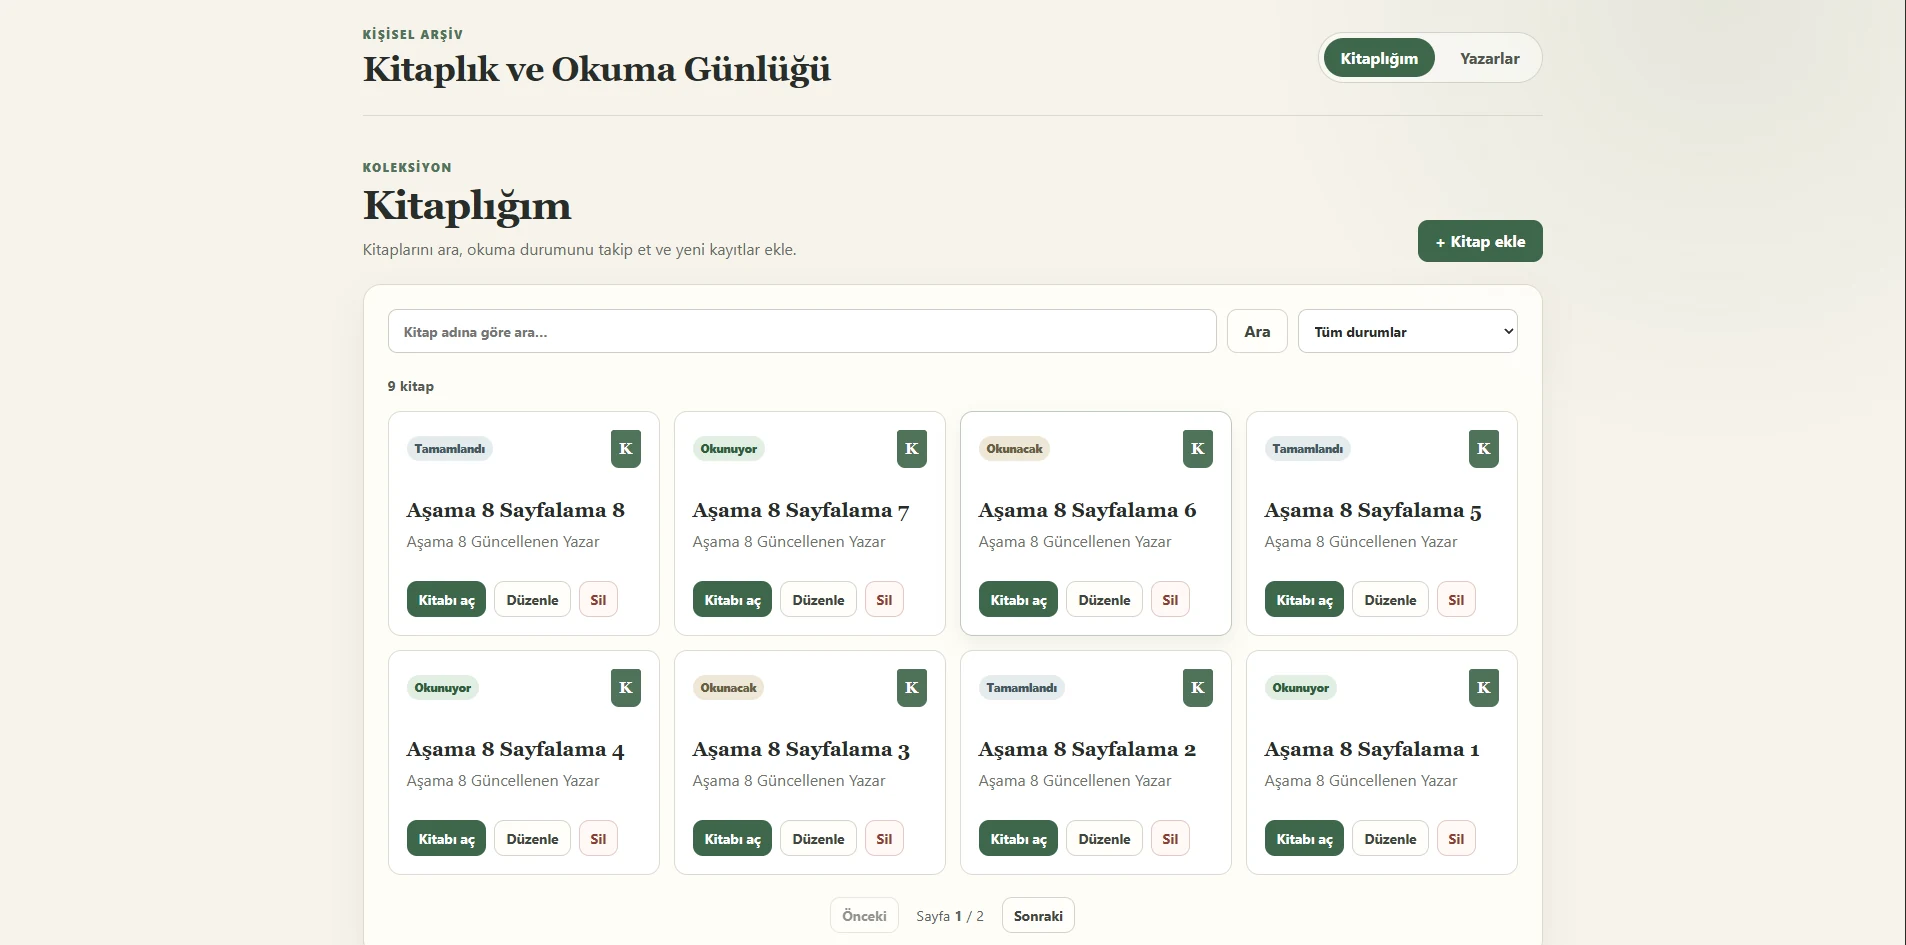Go to the Sonraki page
The width and height of the screenshot is (1906, 945).
[x=1038, y=916]
